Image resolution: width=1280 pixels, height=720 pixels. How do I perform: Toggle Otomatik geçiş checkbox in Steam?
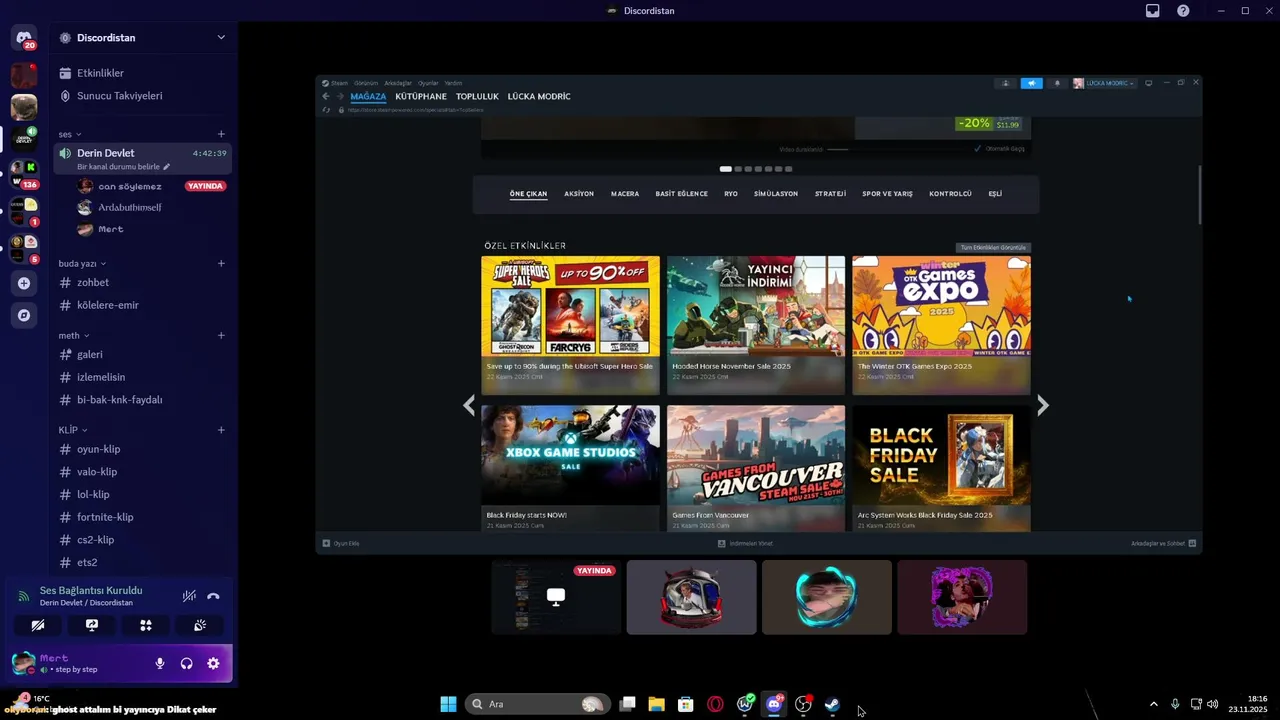coord(977,149)
